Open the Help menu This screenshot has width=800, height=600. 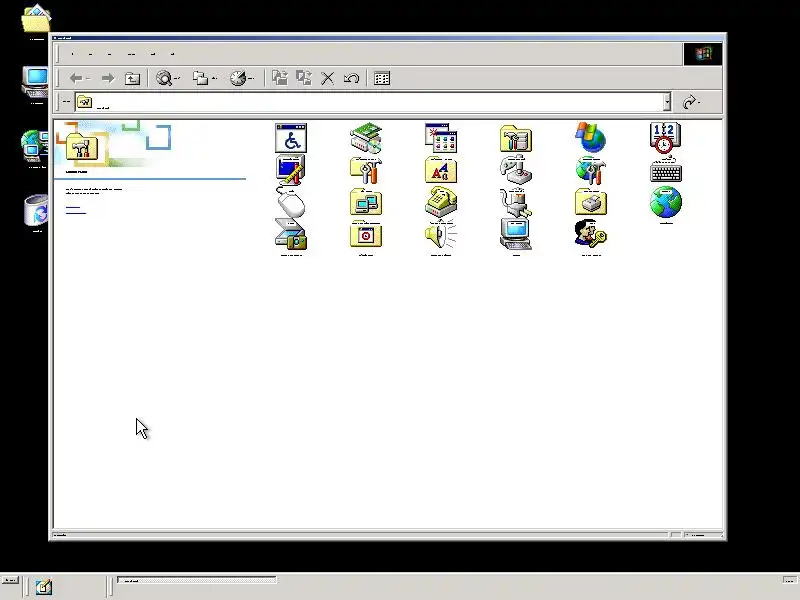point(172,54)
